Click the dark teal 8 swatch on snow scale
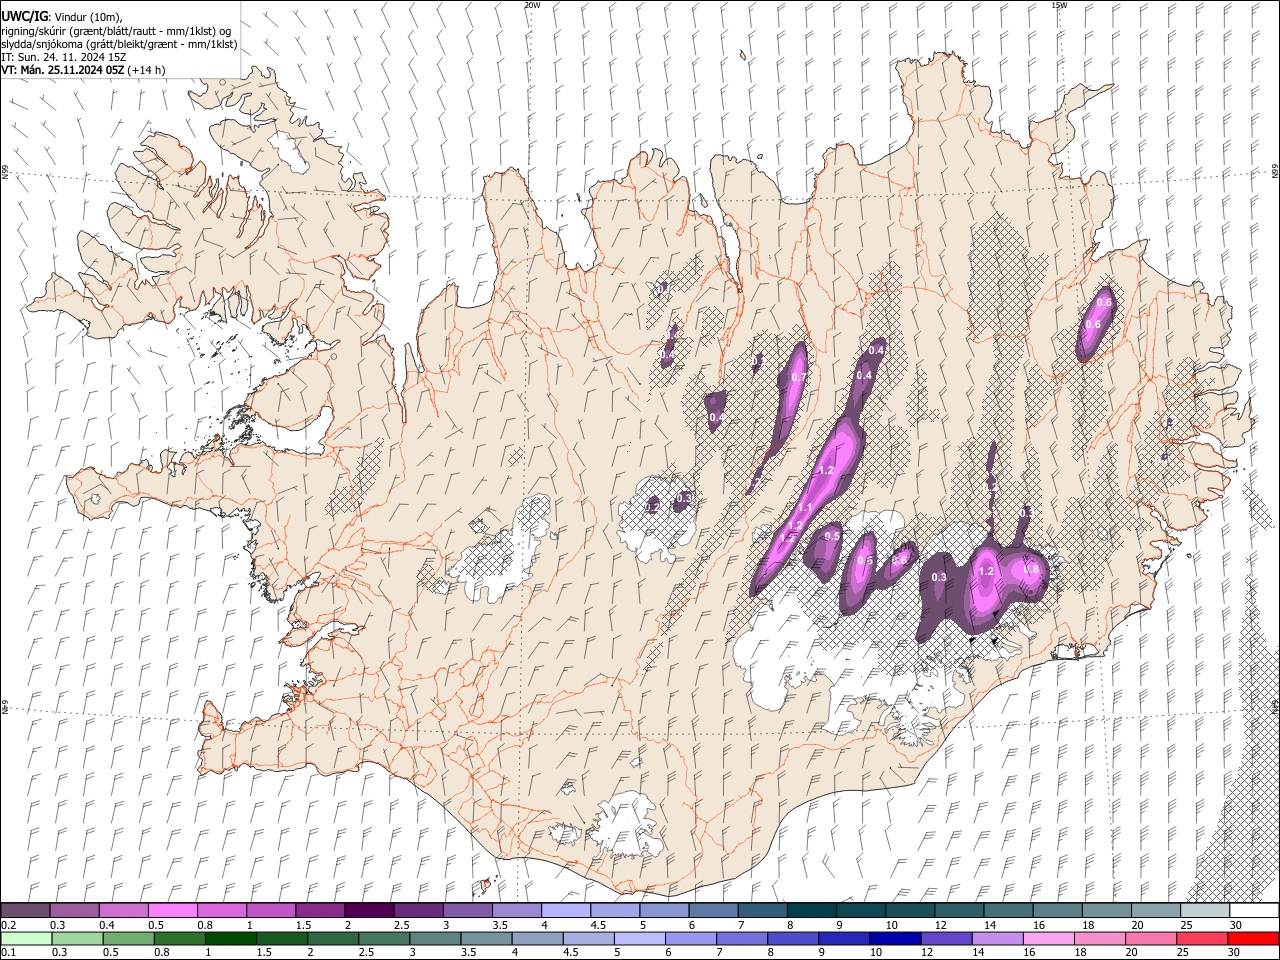The height and width of the screenshot is (960, 1280). [810, 910]
